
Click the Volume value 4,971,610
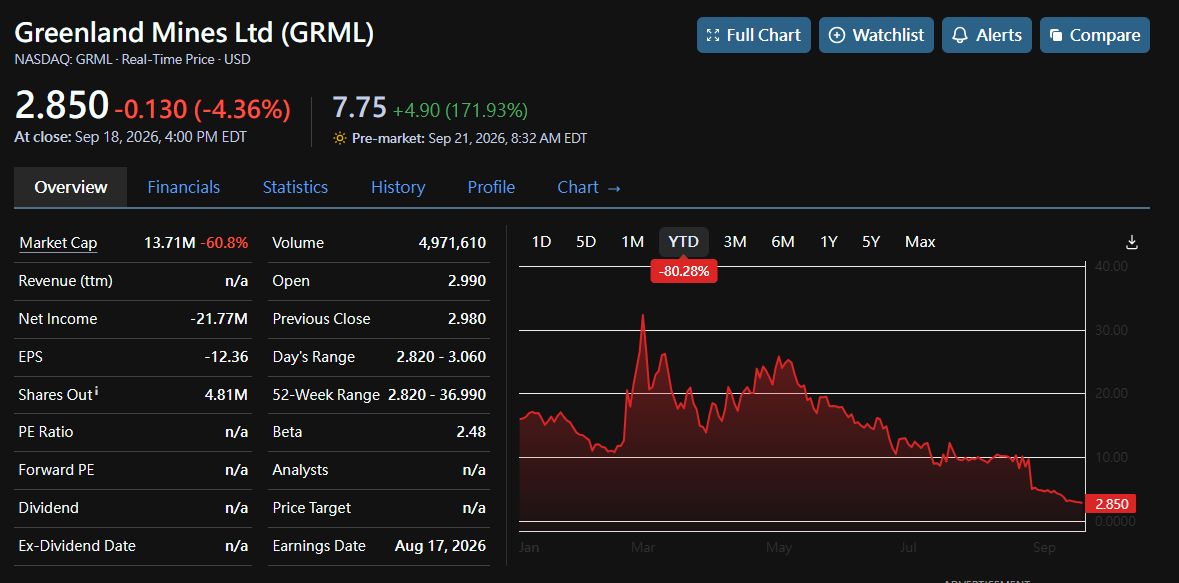pyautogui.click(x=452, y=243)
